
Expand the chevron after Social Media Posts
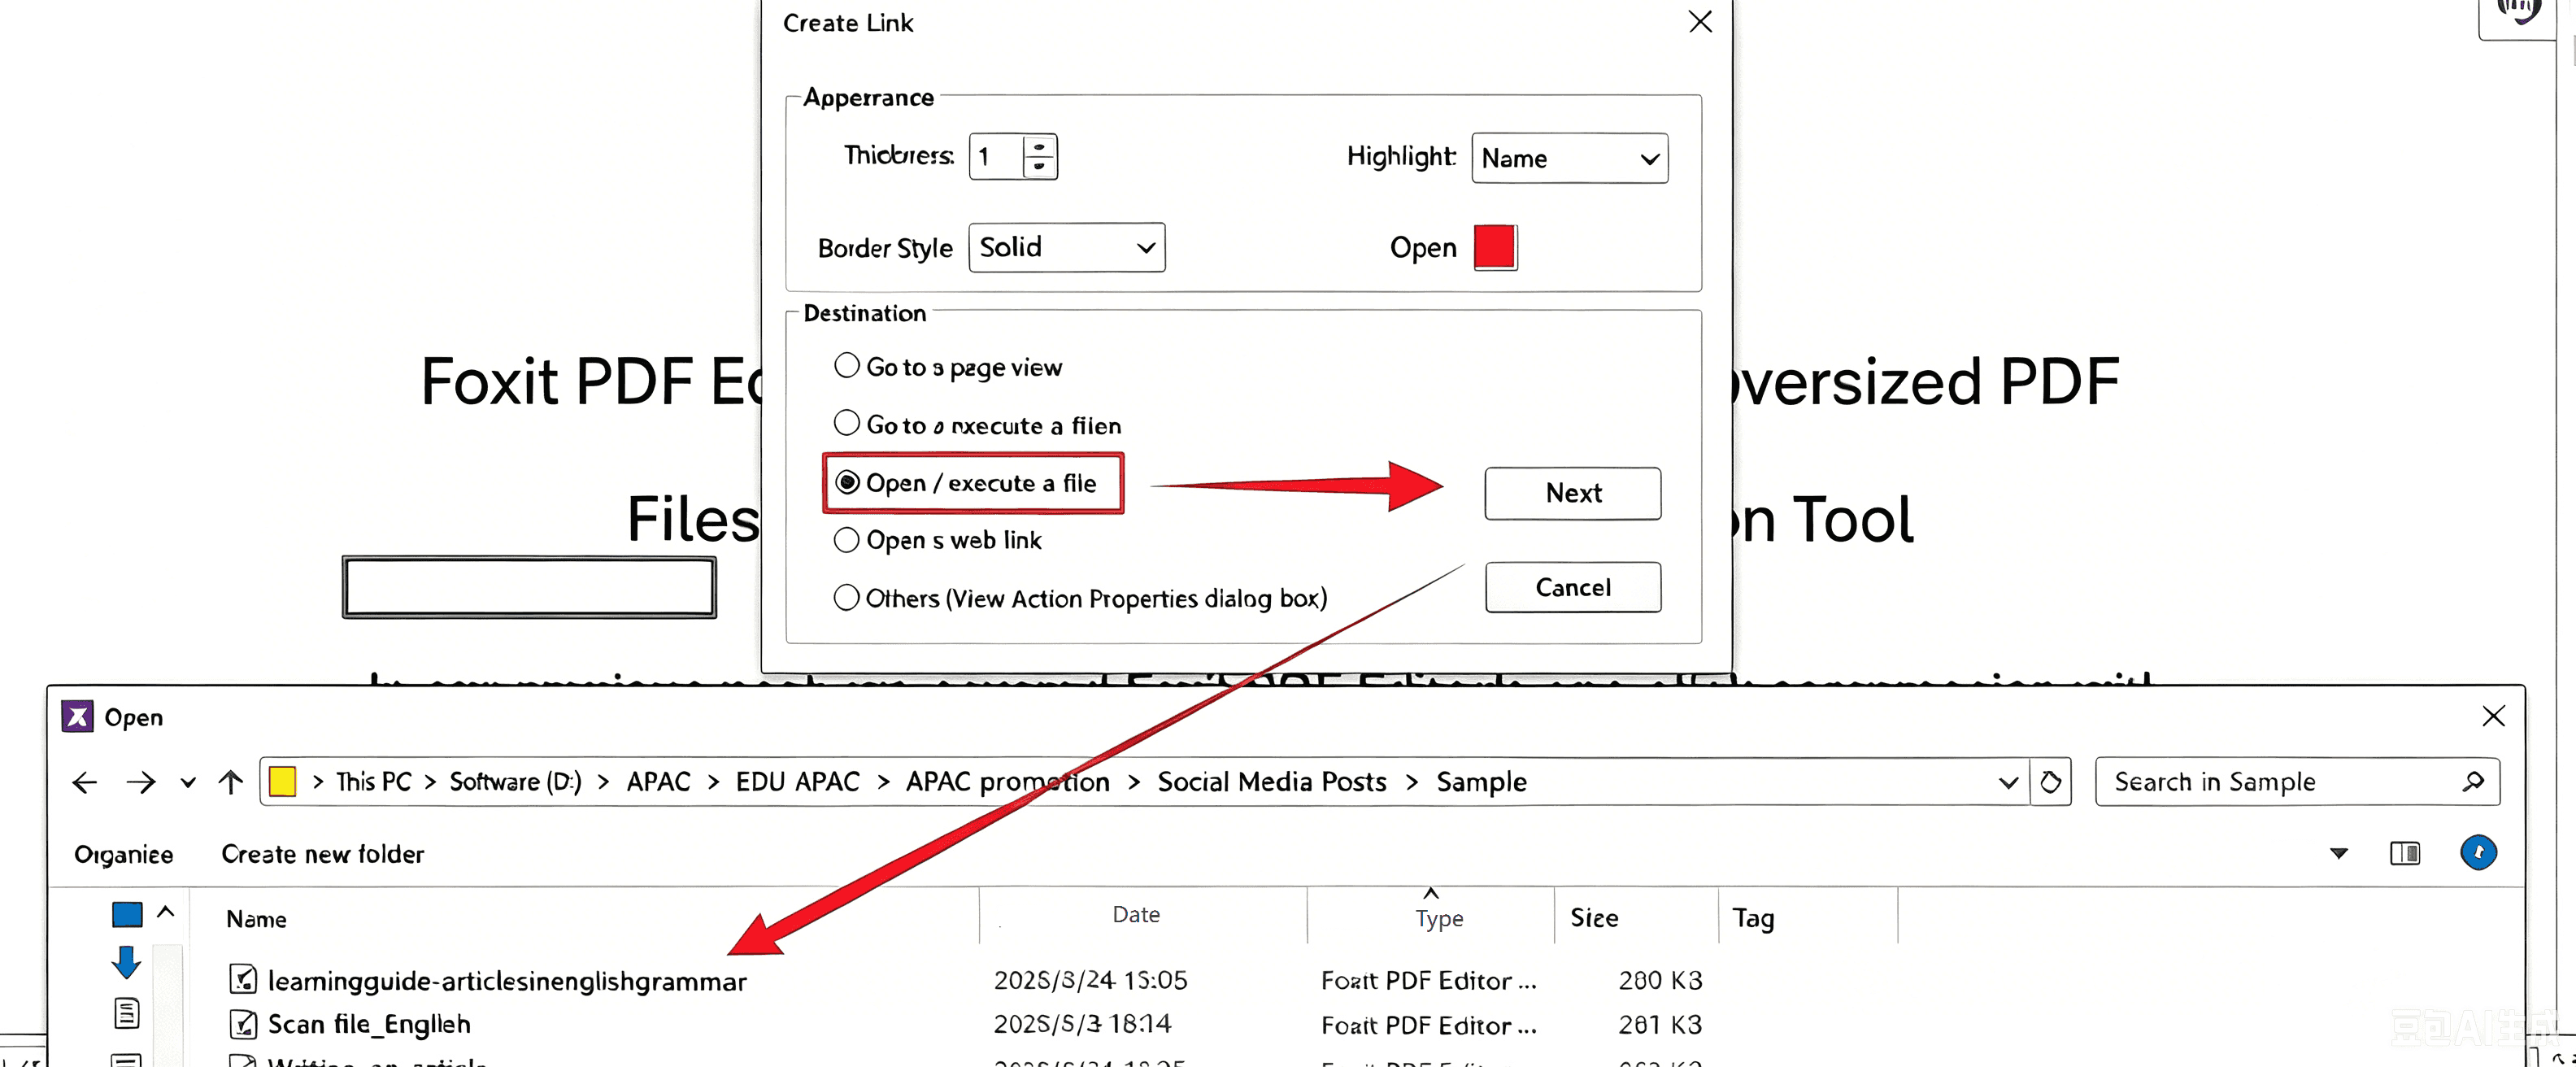[x=1411, y=782]
